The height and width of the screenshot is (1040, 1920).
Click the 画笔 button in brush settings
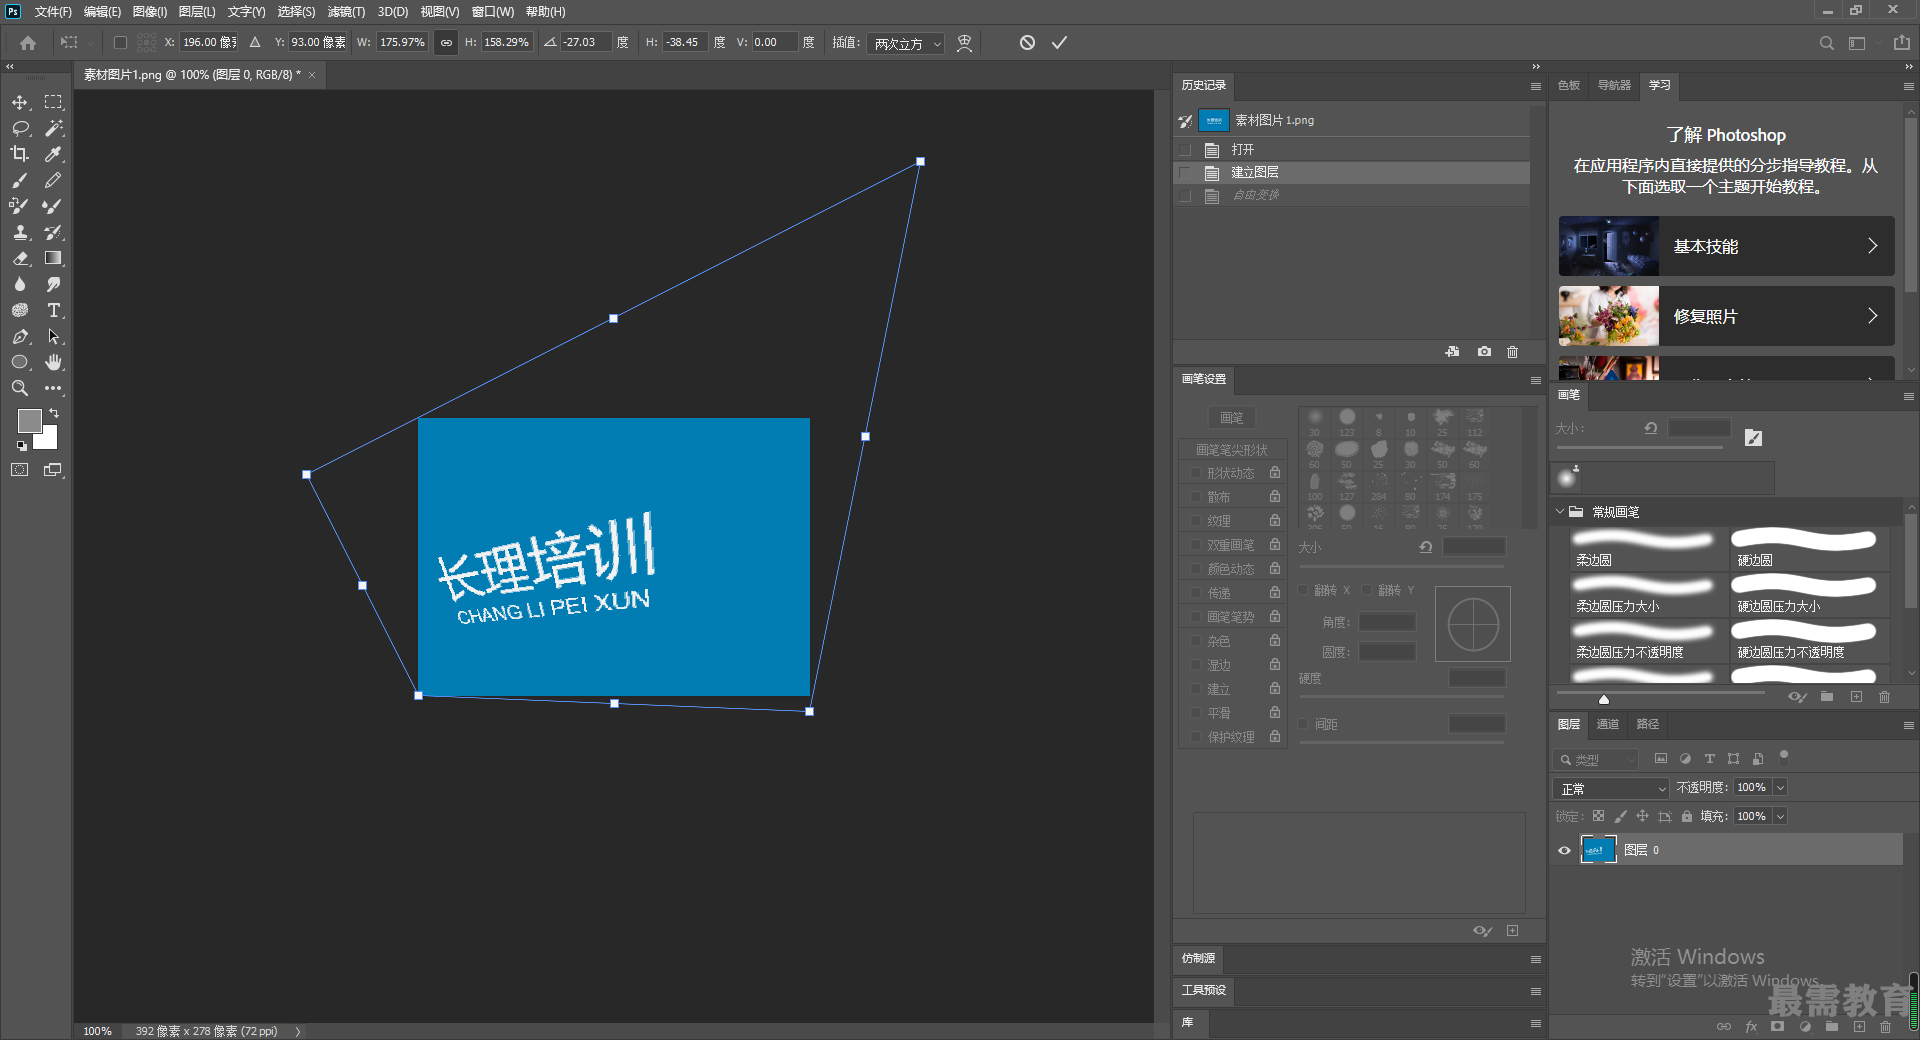coord(1231,418)
